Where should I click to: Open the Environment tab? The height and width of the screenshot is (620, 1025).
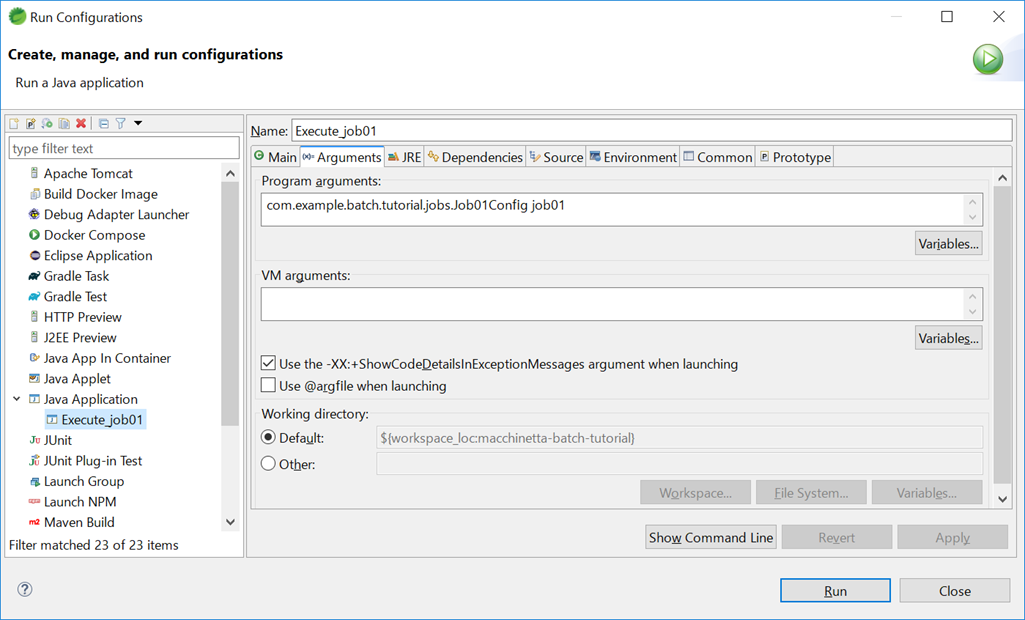[633, 157]
